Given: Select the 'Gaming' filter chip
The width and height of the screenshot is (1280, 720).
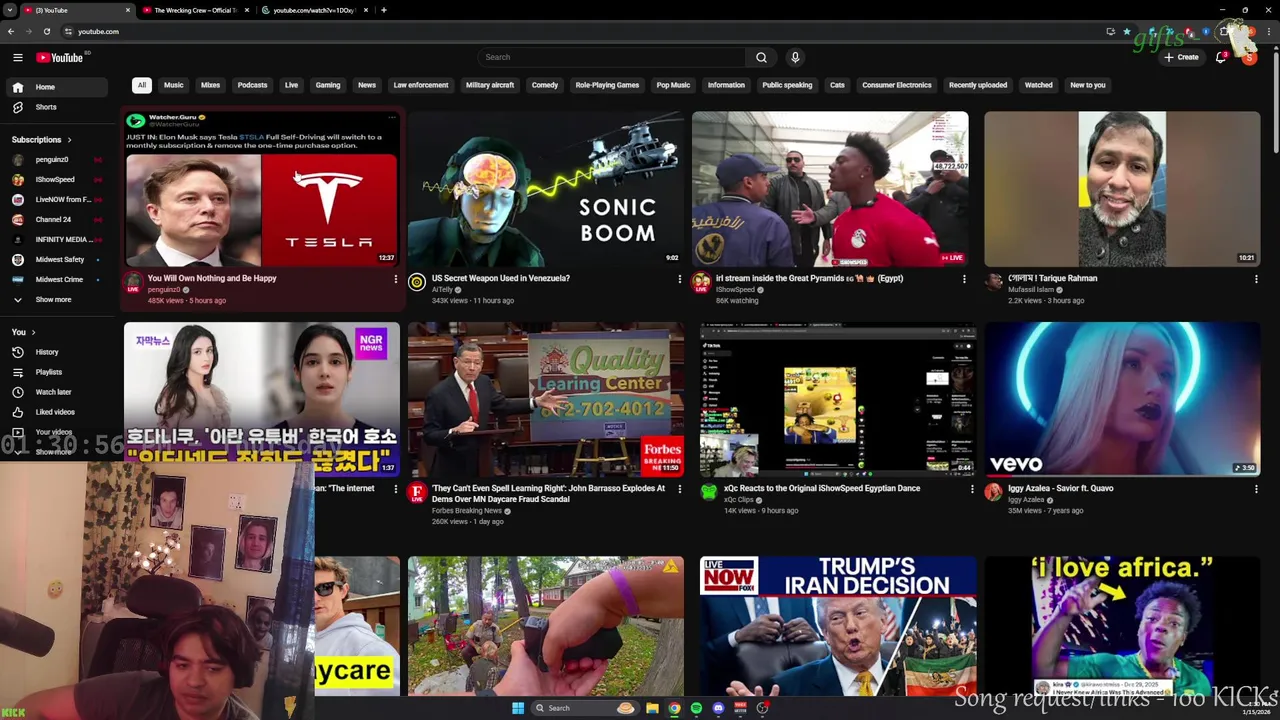Looking at the screenshot, I should tap(328, 85).
